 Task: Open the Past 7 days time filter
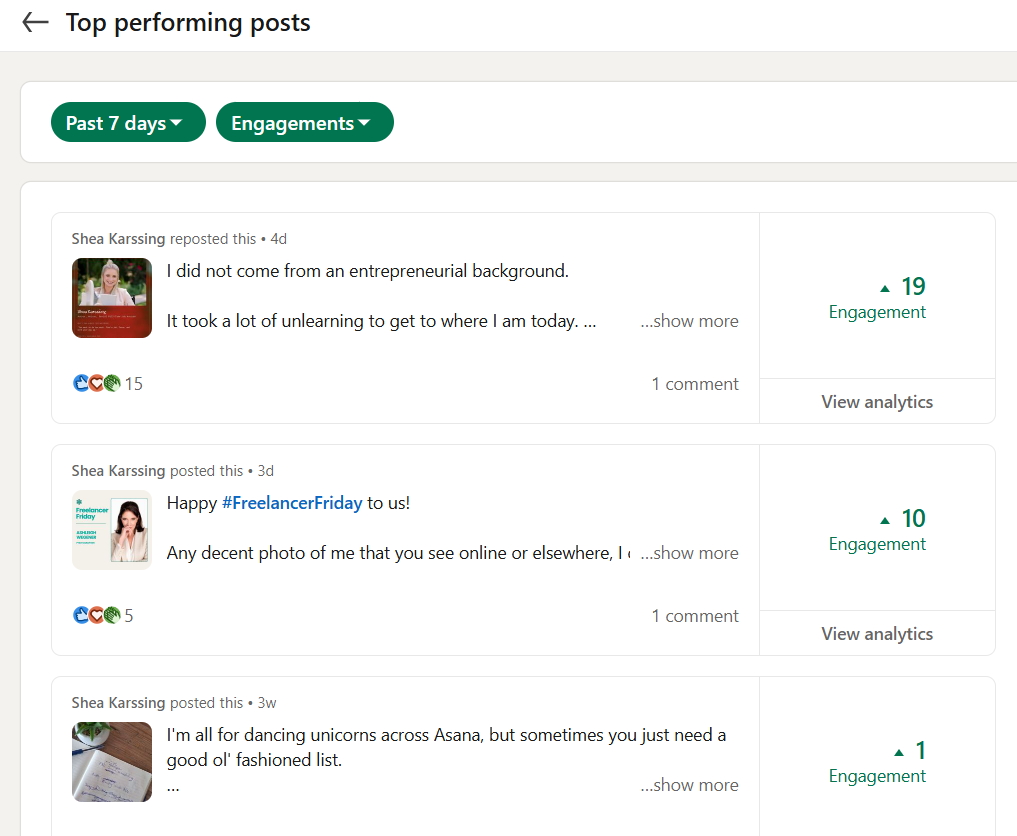pyautogui.click(x=128, y=122)
